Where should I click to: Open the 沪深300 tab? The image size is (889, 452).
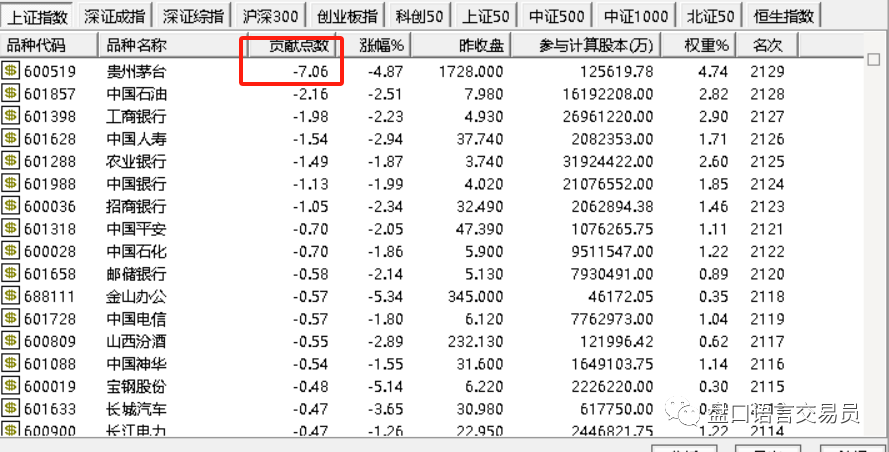(x=269, y=16)
